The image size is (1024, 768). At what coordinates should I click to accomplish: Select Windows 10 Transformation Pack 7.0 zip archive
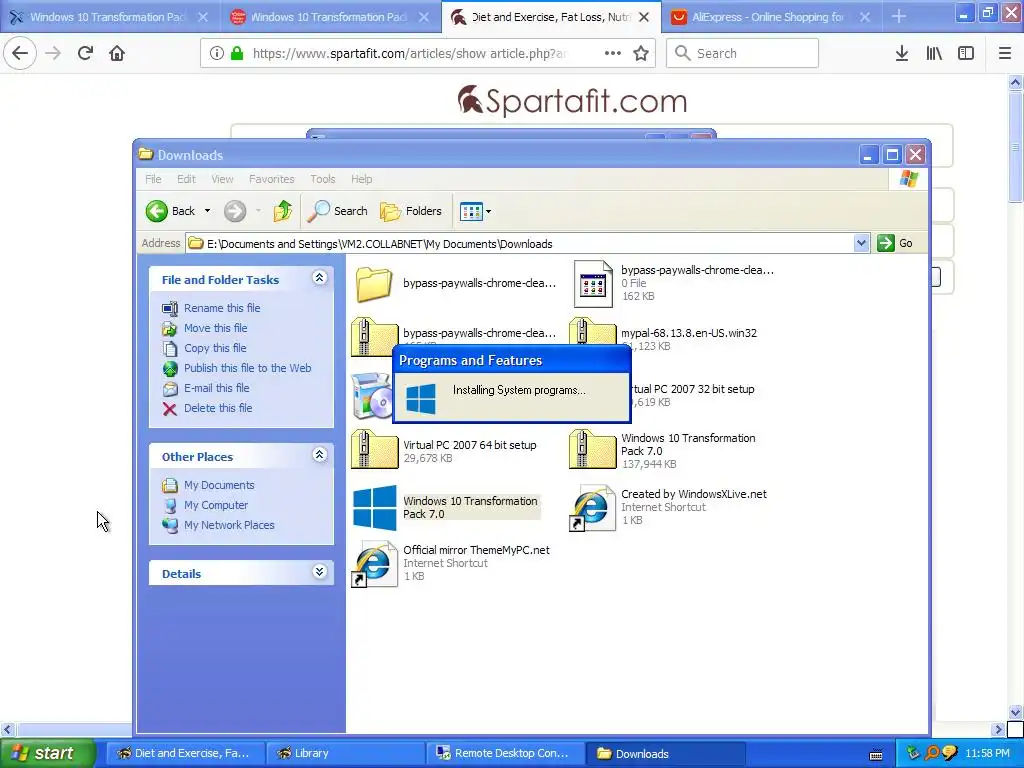point(662,451)
